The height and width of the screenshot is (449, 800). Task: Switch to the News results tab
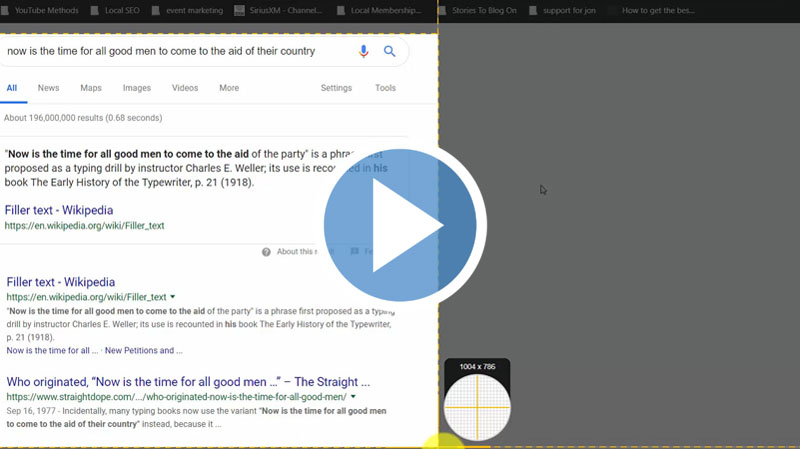tap(48, 88)
